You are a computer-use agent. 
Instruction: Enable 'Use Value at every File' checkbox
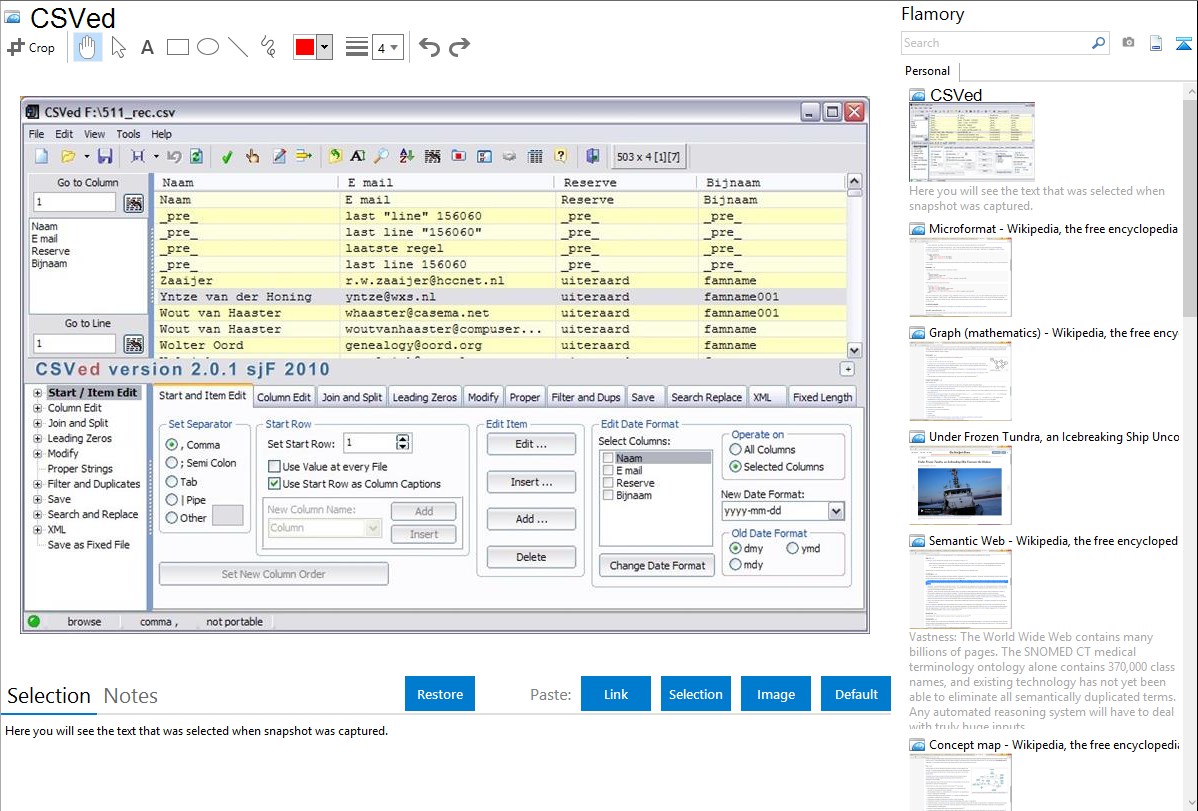click(275, 467)
